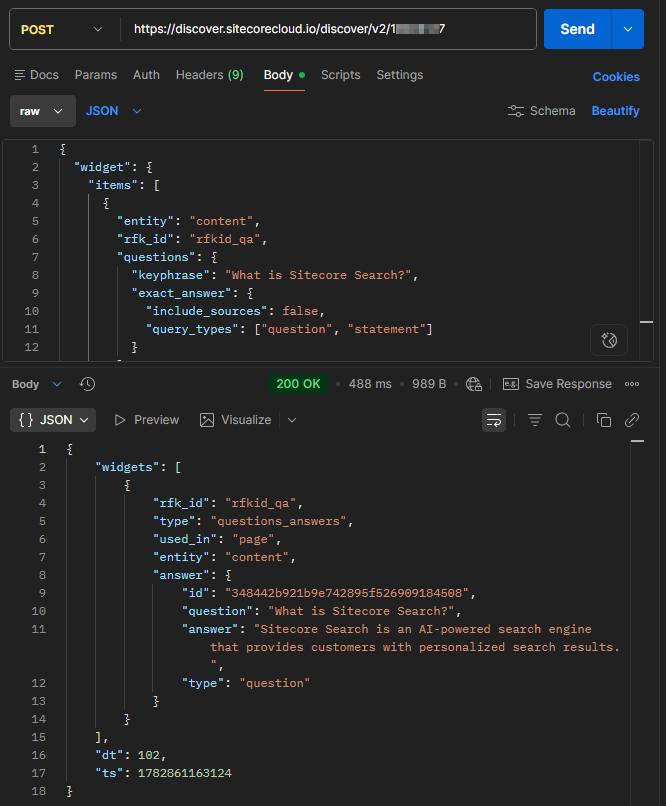Expand the raw body type dropdown
Viewport: 666px width, 806px height.
(x=43, y=111)
